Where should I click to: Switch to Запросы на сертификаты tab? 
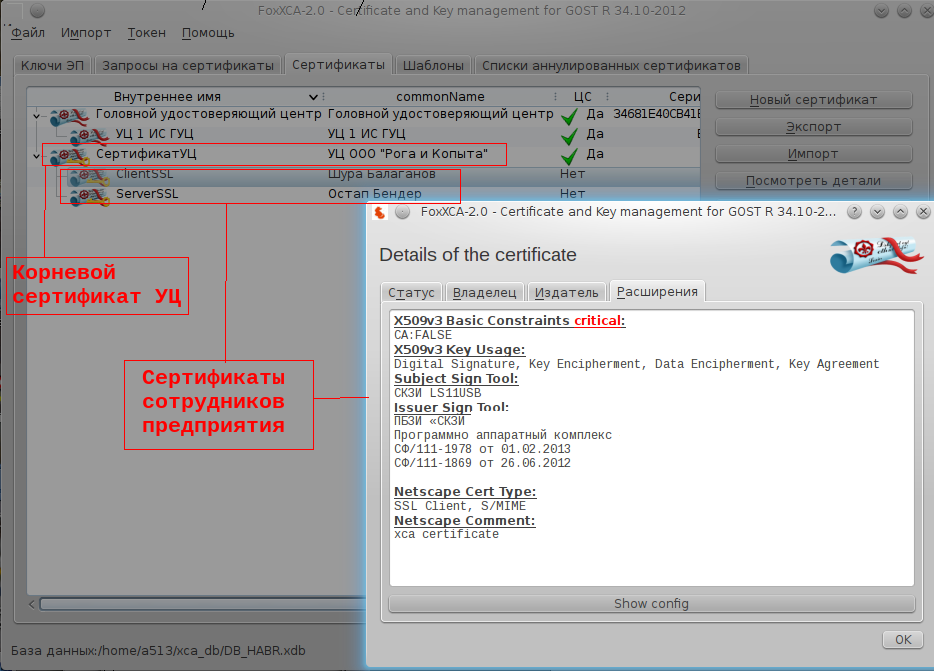(x=188, y=65)
